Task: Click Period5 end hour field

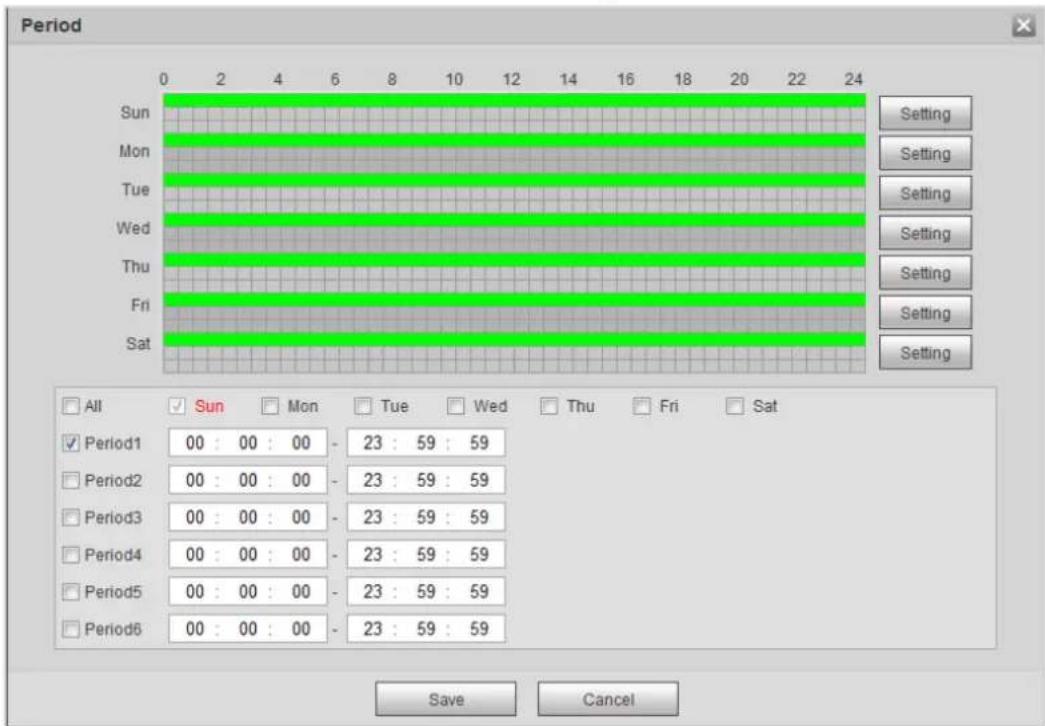Action: [x=373, y=592]
